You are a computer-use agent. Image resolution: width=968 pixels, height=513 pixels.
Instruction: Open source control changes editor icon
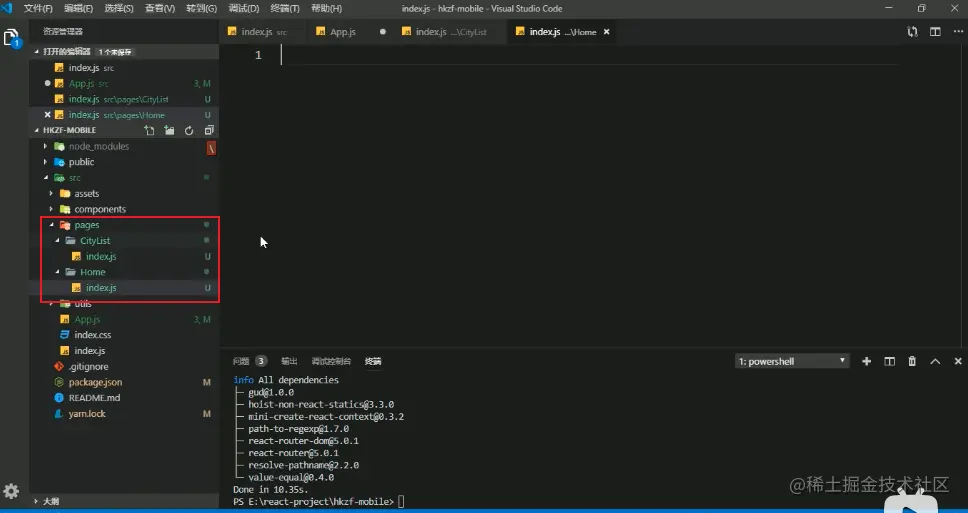[x=912, y=32]
